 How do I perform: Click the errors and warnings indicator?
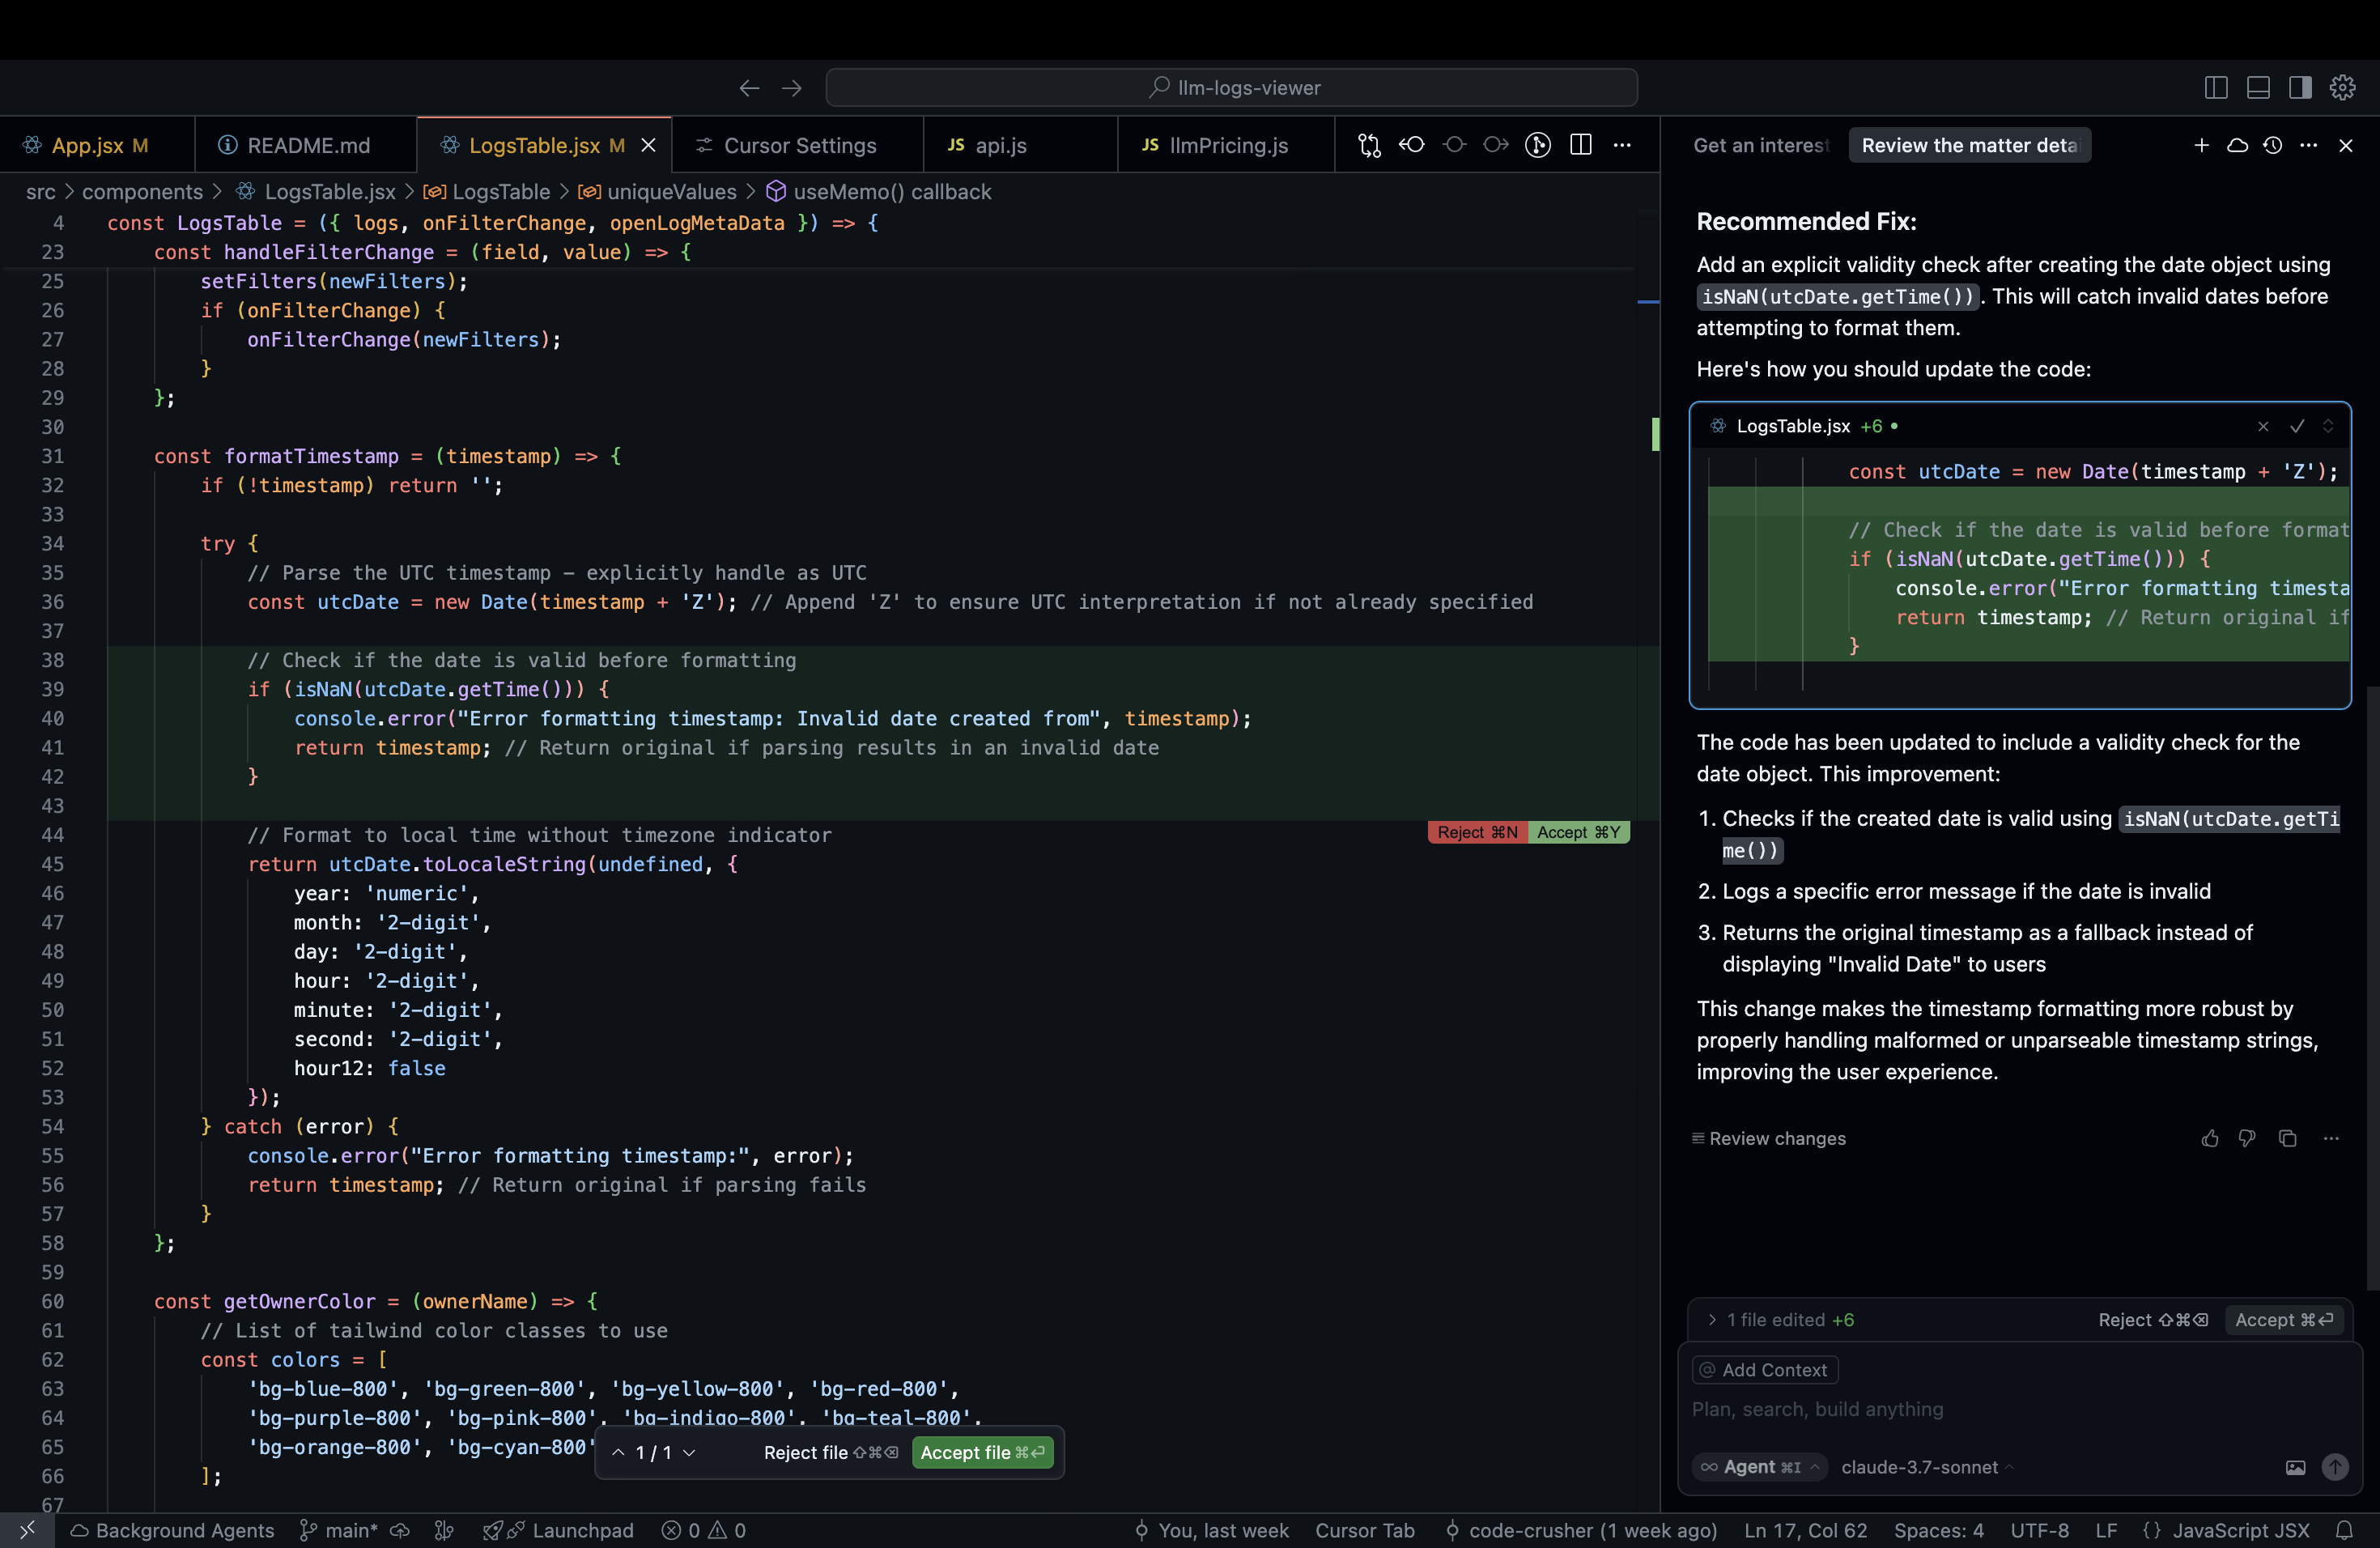702,1530
